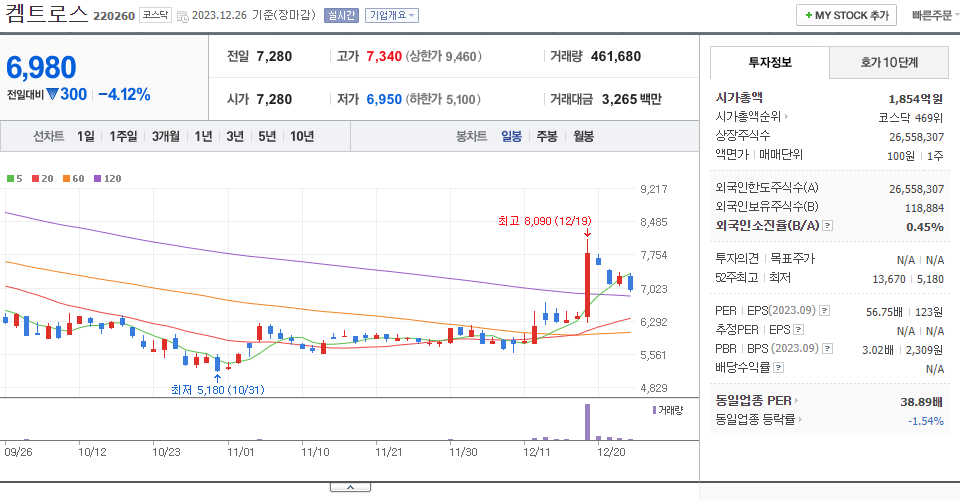Click 고가 value 7,340

tap(384, 56)
